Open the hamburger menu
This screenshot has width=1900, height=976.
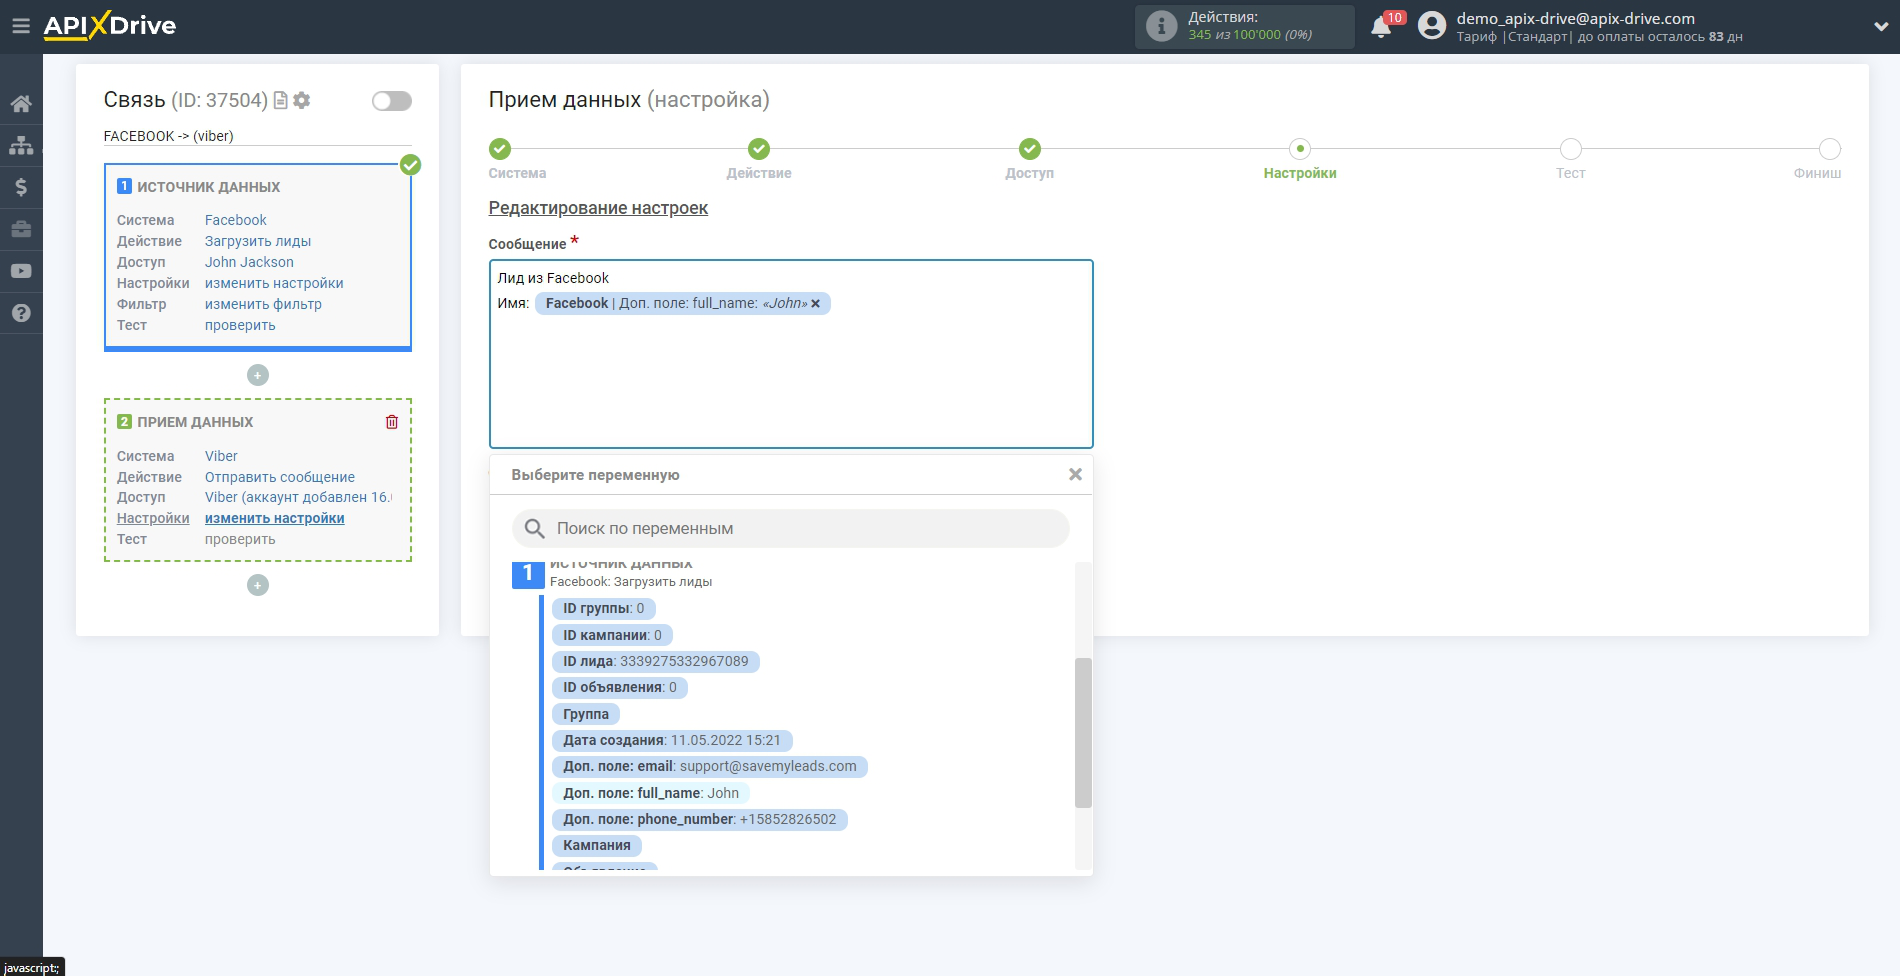[21, 26]
